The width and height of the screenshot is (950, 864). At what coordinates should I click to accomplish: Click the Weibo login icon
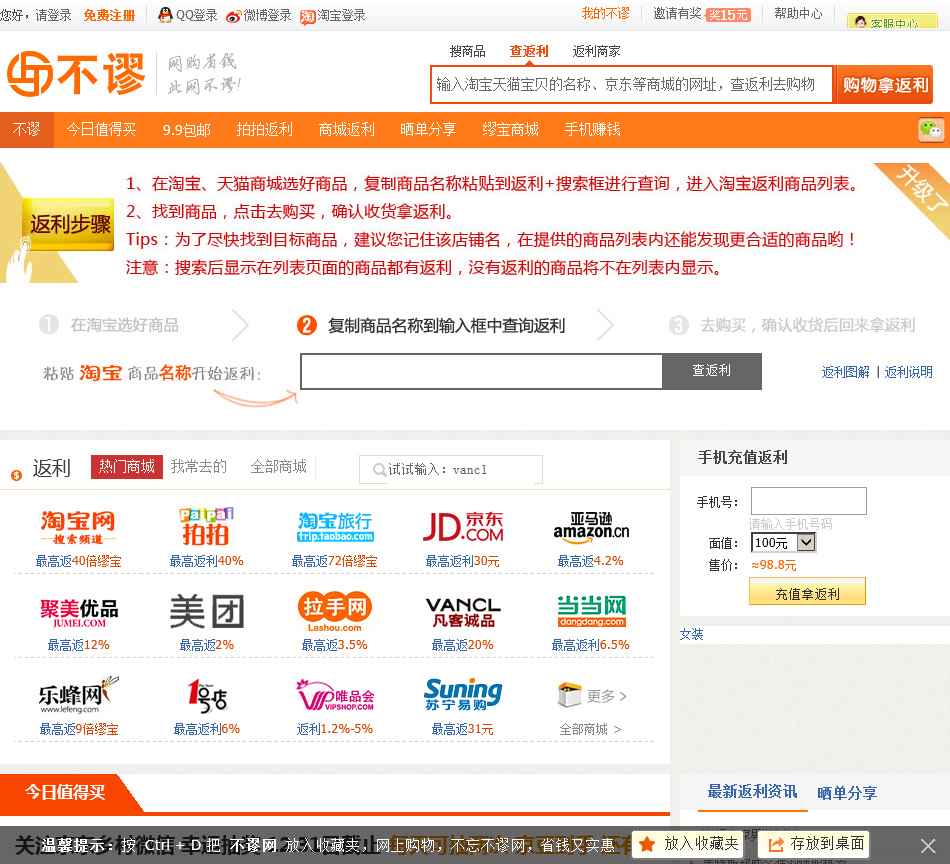pyautogui.click(x=233, y=16)
